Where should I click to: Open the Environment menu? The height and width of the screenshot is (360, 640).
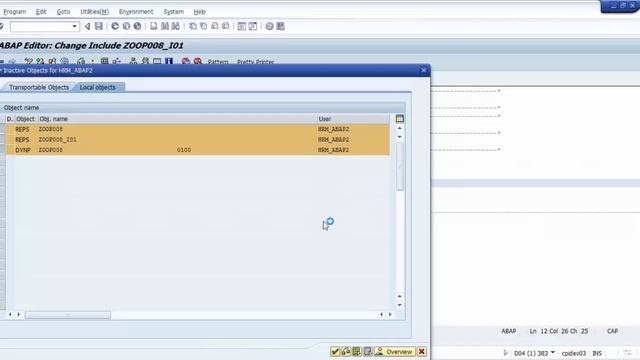click(x=136, y=12)
